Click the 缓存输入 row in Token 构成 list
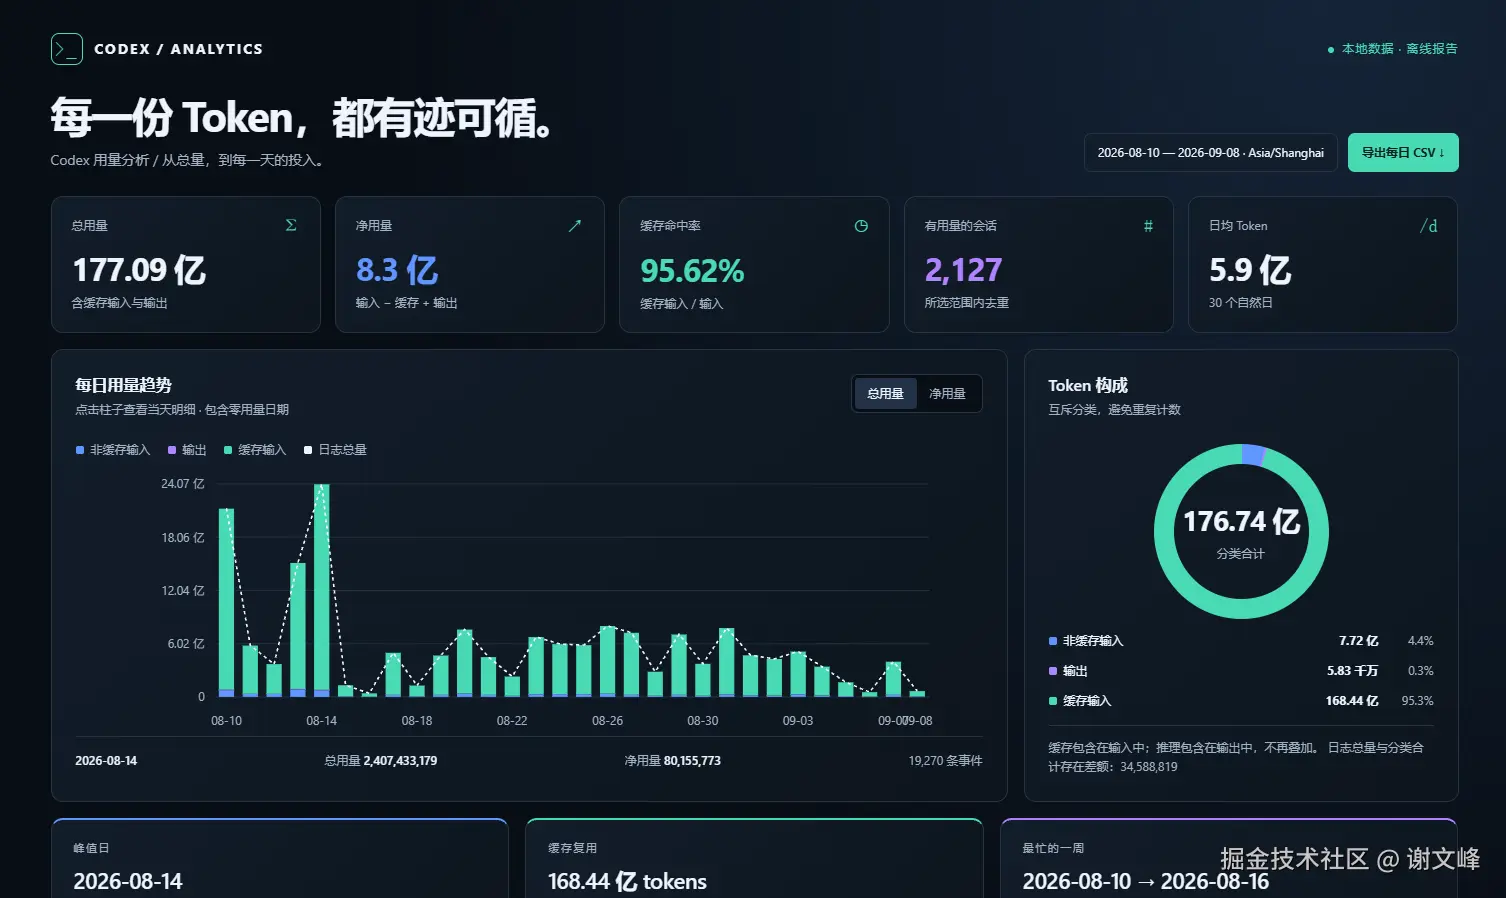The image size is (1506, 898). [1240, 701]
